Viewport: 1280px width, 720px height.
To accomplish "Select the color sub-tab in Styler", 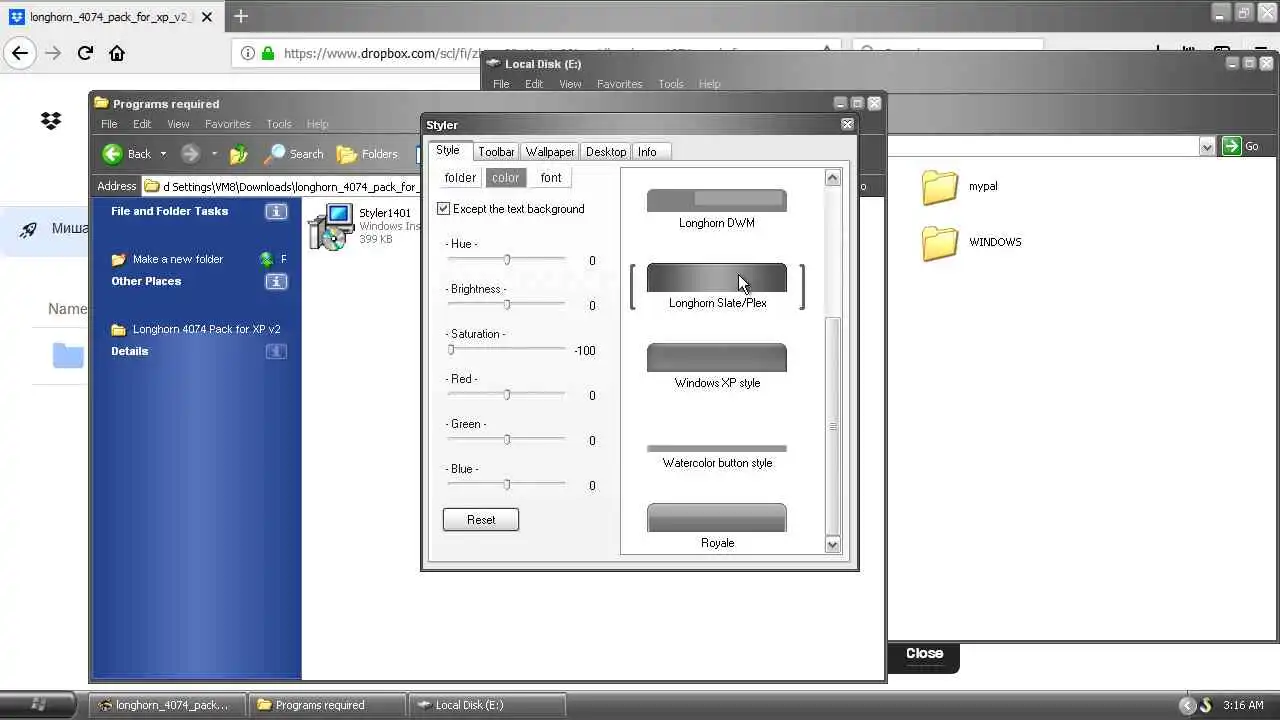I will pyautogui.click(x=505, y=178).
